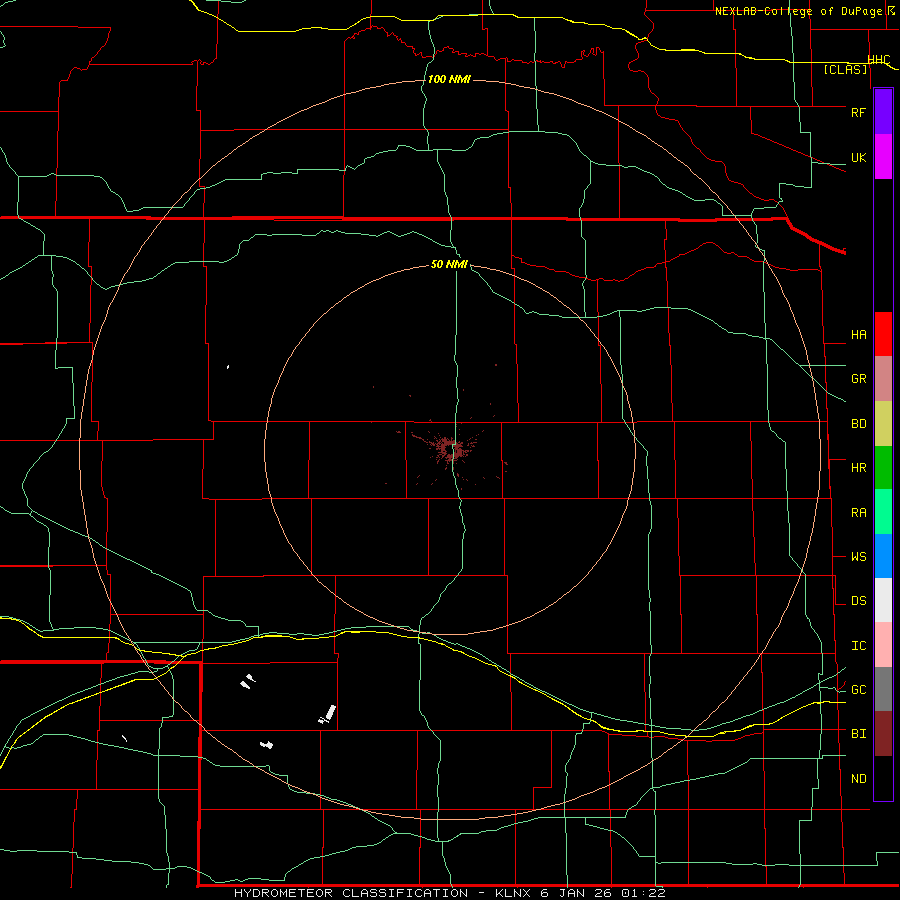Click the NEXLAB-College of DuPage text
This screenshot has height=900, width=900.
(x=798, y=11)
